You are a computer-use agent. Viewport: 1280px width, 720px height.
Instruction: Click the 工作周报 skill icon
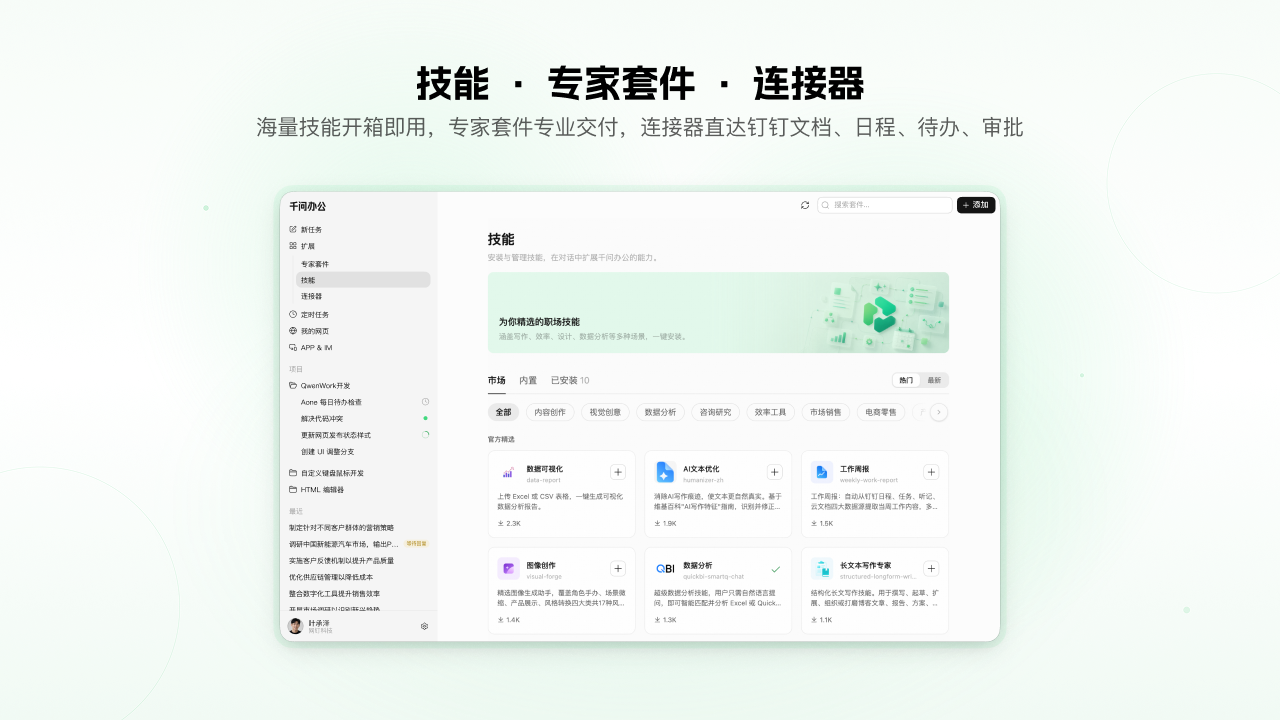(821, 472)
